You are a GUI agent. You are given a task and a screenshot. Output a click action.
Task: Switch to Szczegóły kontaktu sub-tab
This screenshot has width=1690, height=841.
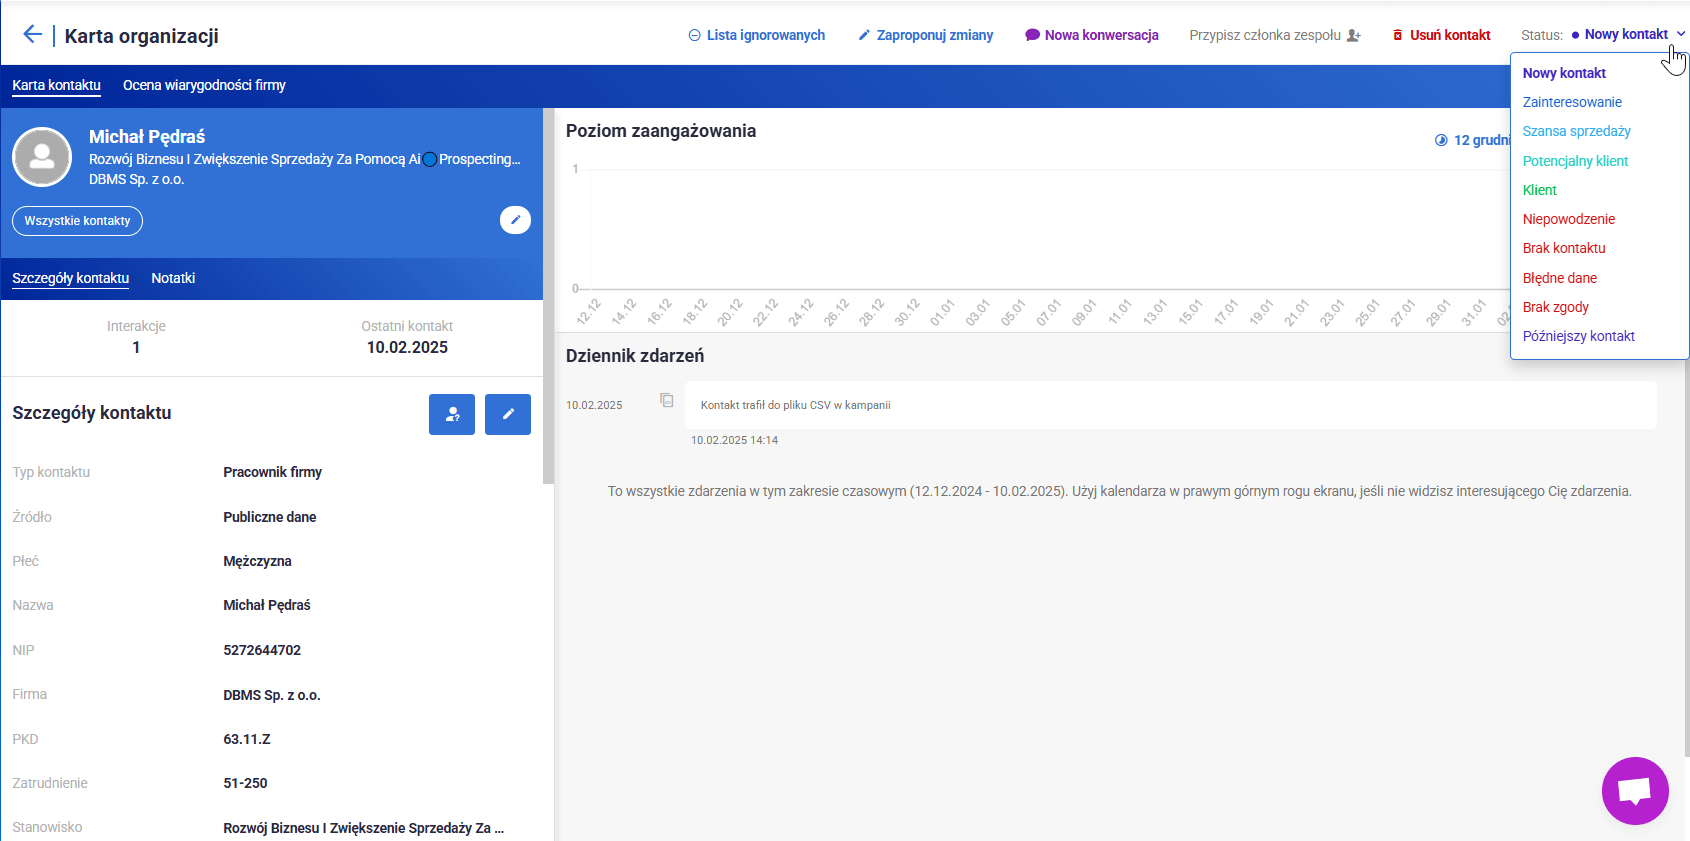pos(71,278)
